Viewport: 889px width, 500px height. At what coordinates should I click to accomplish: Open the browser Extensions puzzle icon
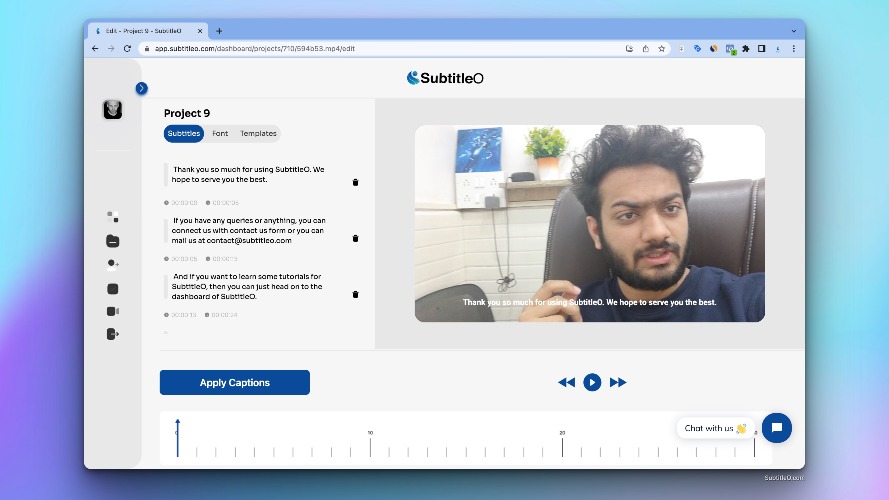coord(746,49)
